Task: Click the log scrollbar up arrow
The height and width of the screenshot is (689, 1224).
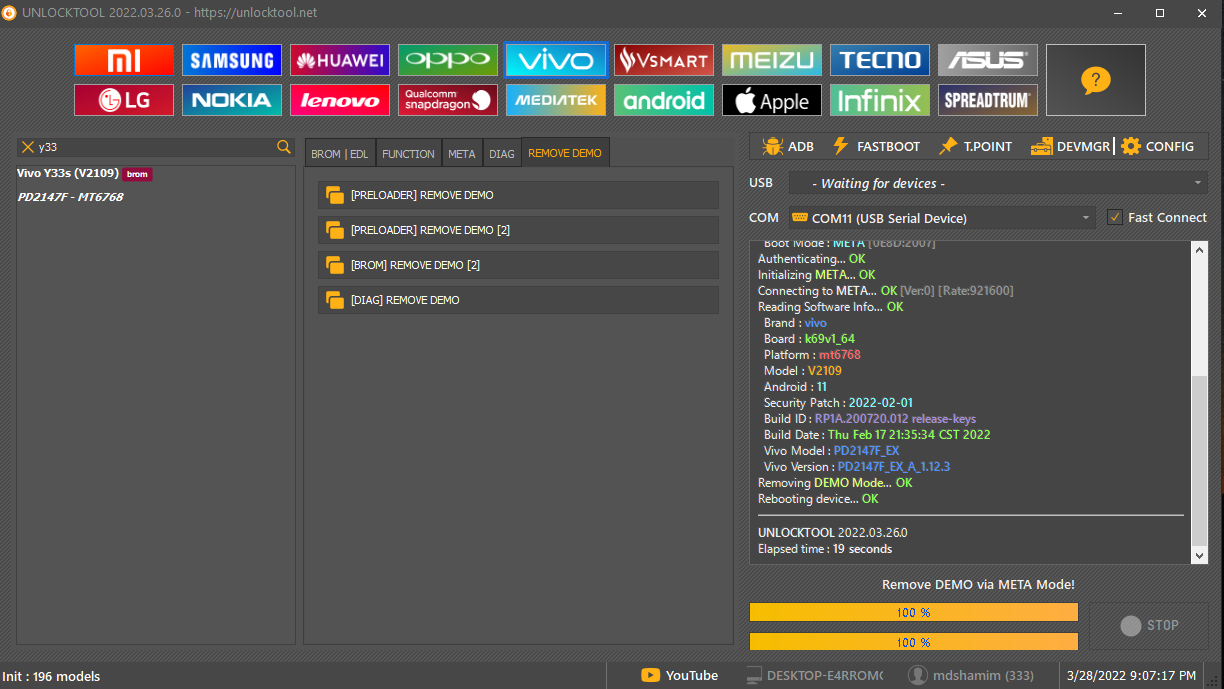Action: 1200,249
